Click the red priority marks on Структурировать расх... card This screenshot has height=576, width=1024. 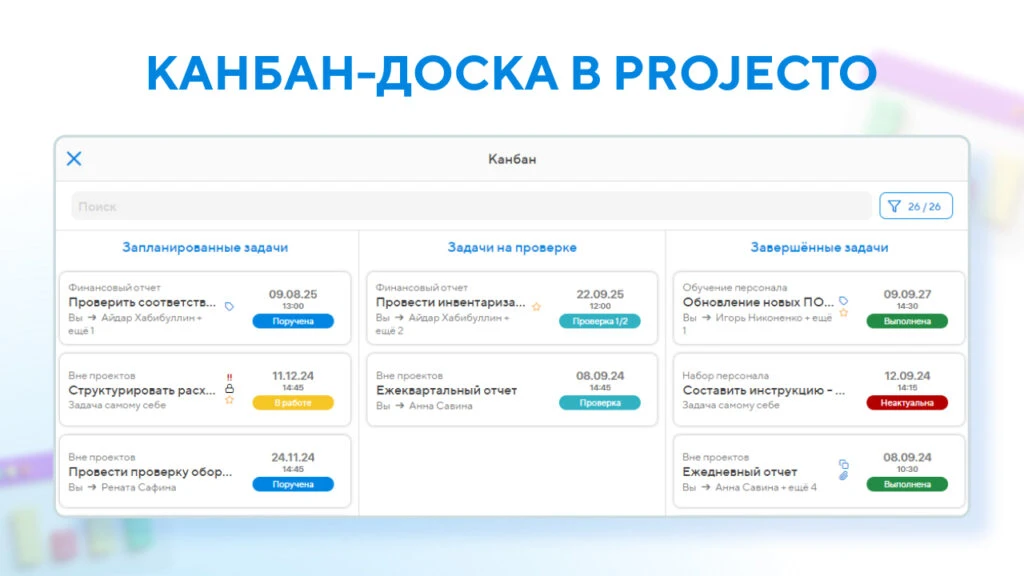(x=229, y=377)
